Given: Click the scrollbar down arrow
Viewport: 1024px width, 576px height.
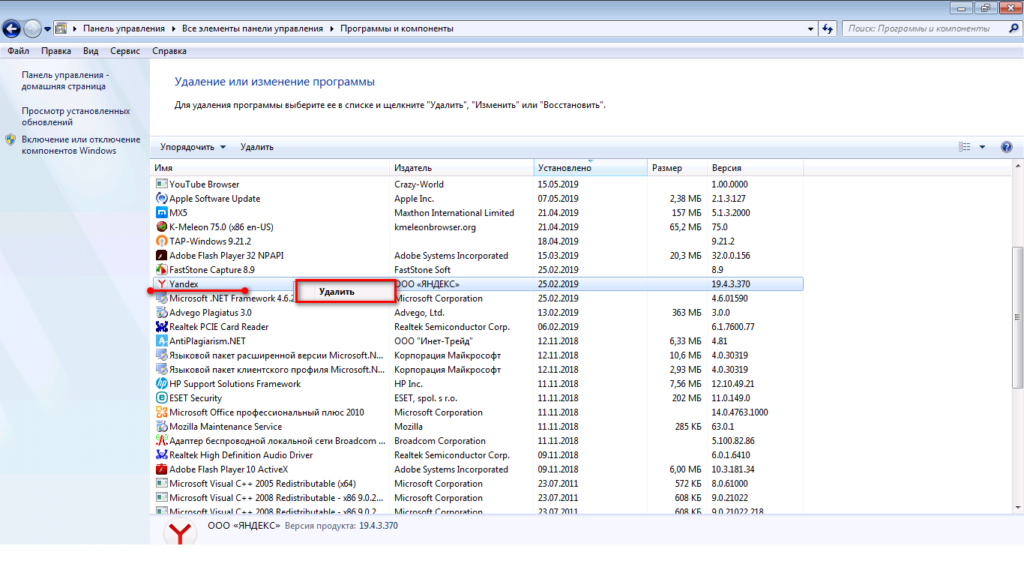Looking at the screenshot, I should (x=1017, y=507).
